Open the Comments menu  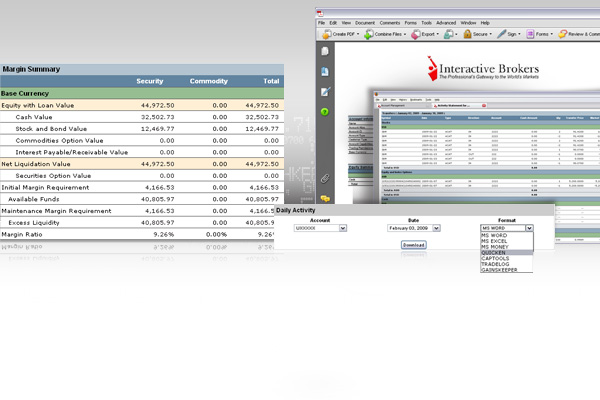[390, 23]
